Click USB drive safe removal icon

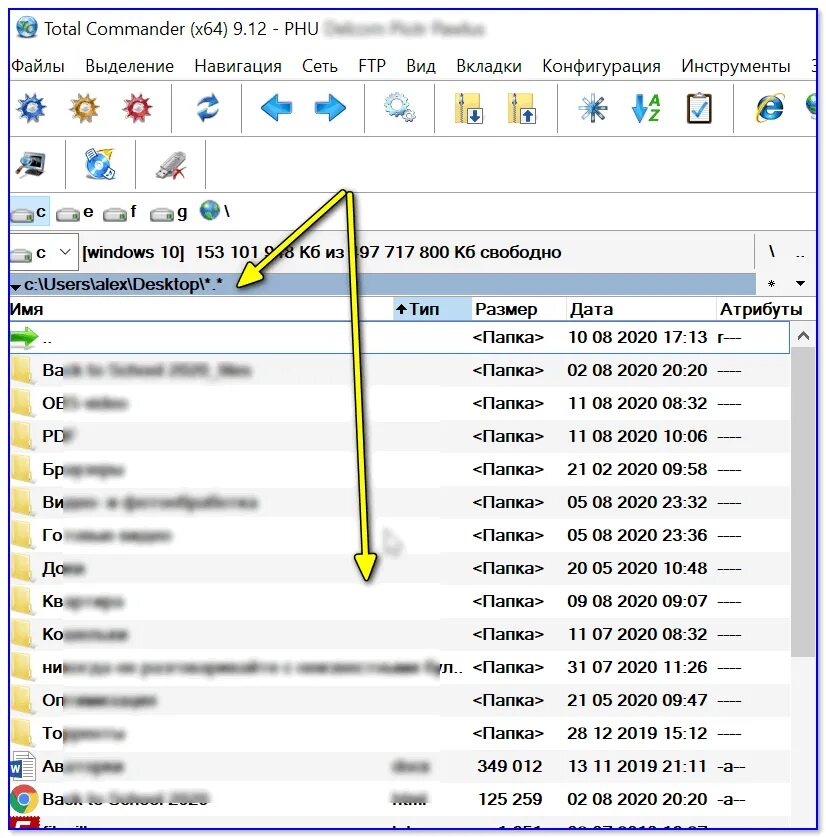click(171, 165)
